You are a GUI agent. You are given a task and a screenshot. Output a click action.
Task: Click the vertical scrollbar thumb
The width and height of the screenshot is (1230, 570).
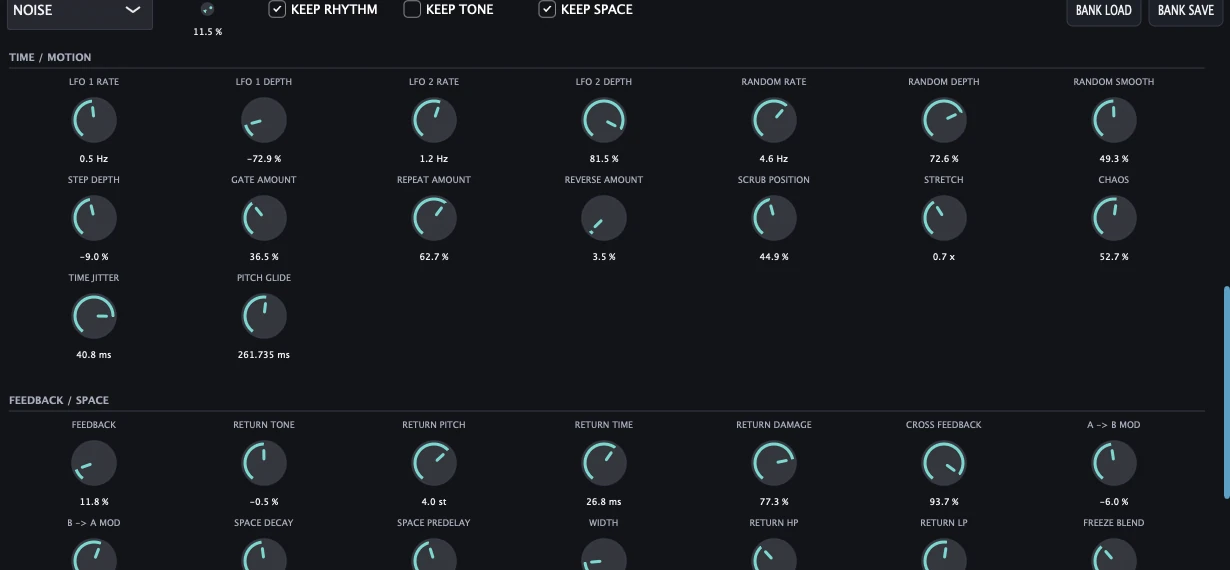(x=1226, y=392)
